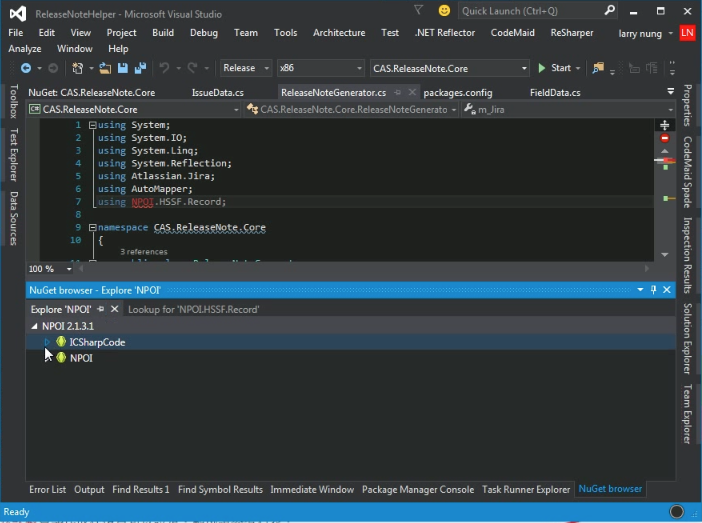Open the 100 % zoom dropdown
The height and width of the screenshot is (523, 702).
[69, 269]
